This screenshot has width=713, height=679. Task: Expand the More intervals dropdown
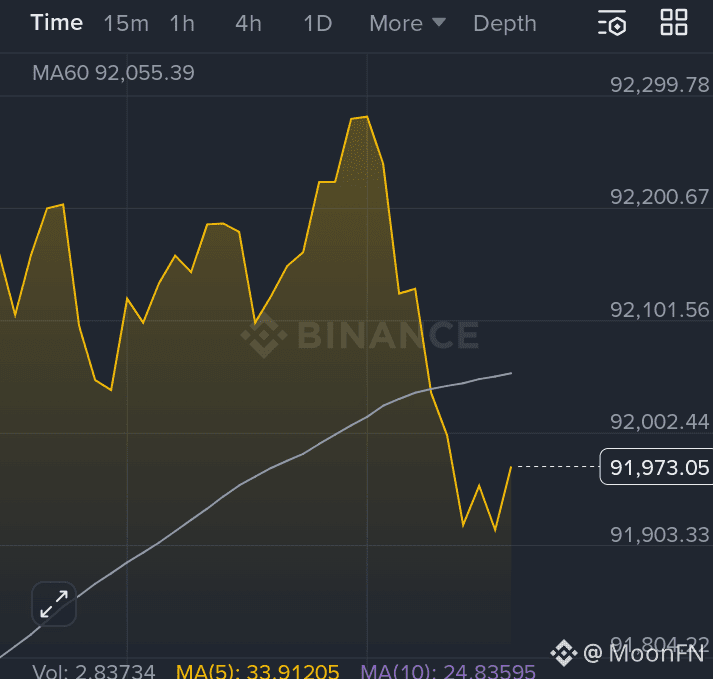(x=407, y=23)
